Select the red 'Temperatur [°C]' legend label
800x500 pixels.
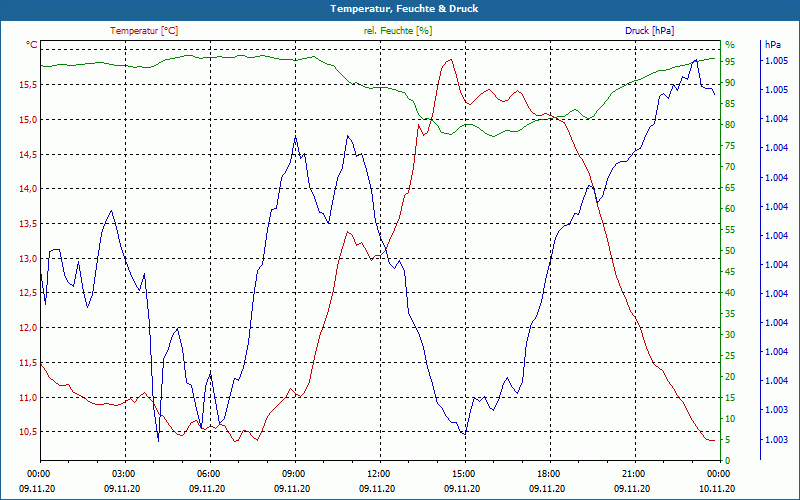(144, 31)
